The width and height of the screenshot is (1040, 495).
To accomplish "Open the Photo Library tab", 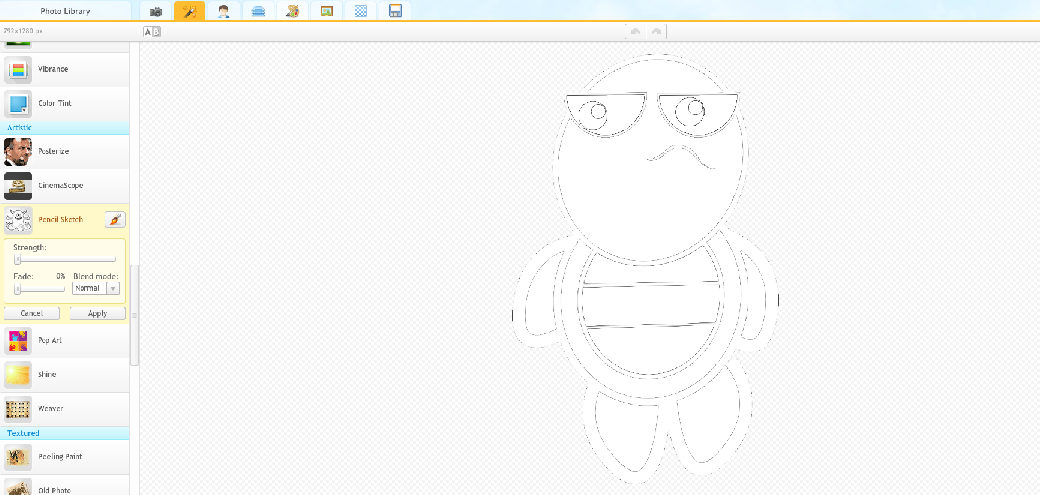I will (65, 11).
